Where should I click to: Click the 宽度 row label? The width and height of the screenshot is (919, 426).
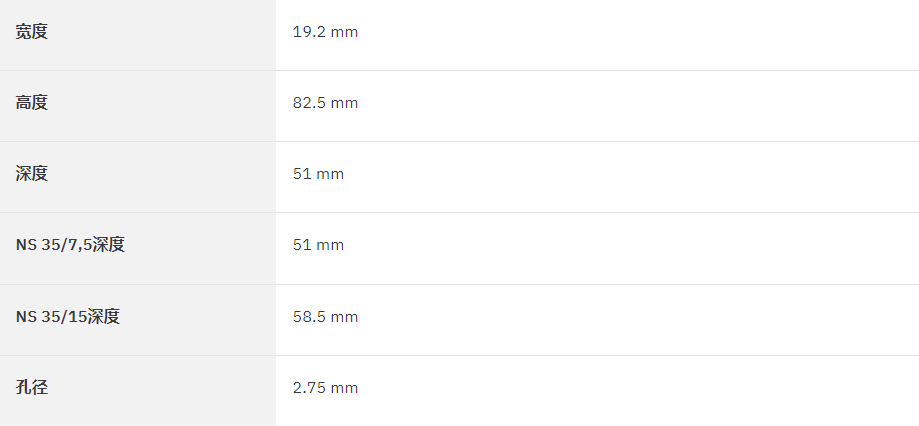pyautogui.click(x=32, y=32)
